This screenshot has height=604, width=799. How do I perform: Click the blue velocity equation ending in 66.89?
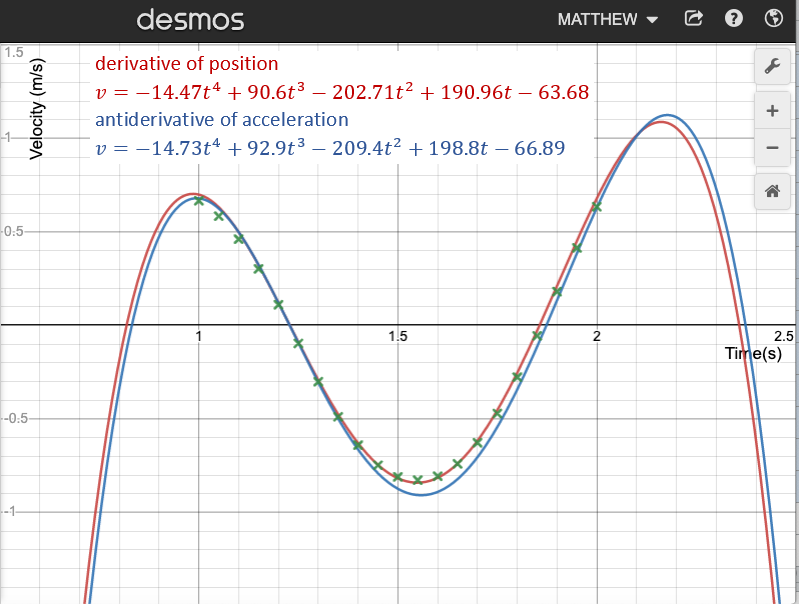click(x=330, y=148)
